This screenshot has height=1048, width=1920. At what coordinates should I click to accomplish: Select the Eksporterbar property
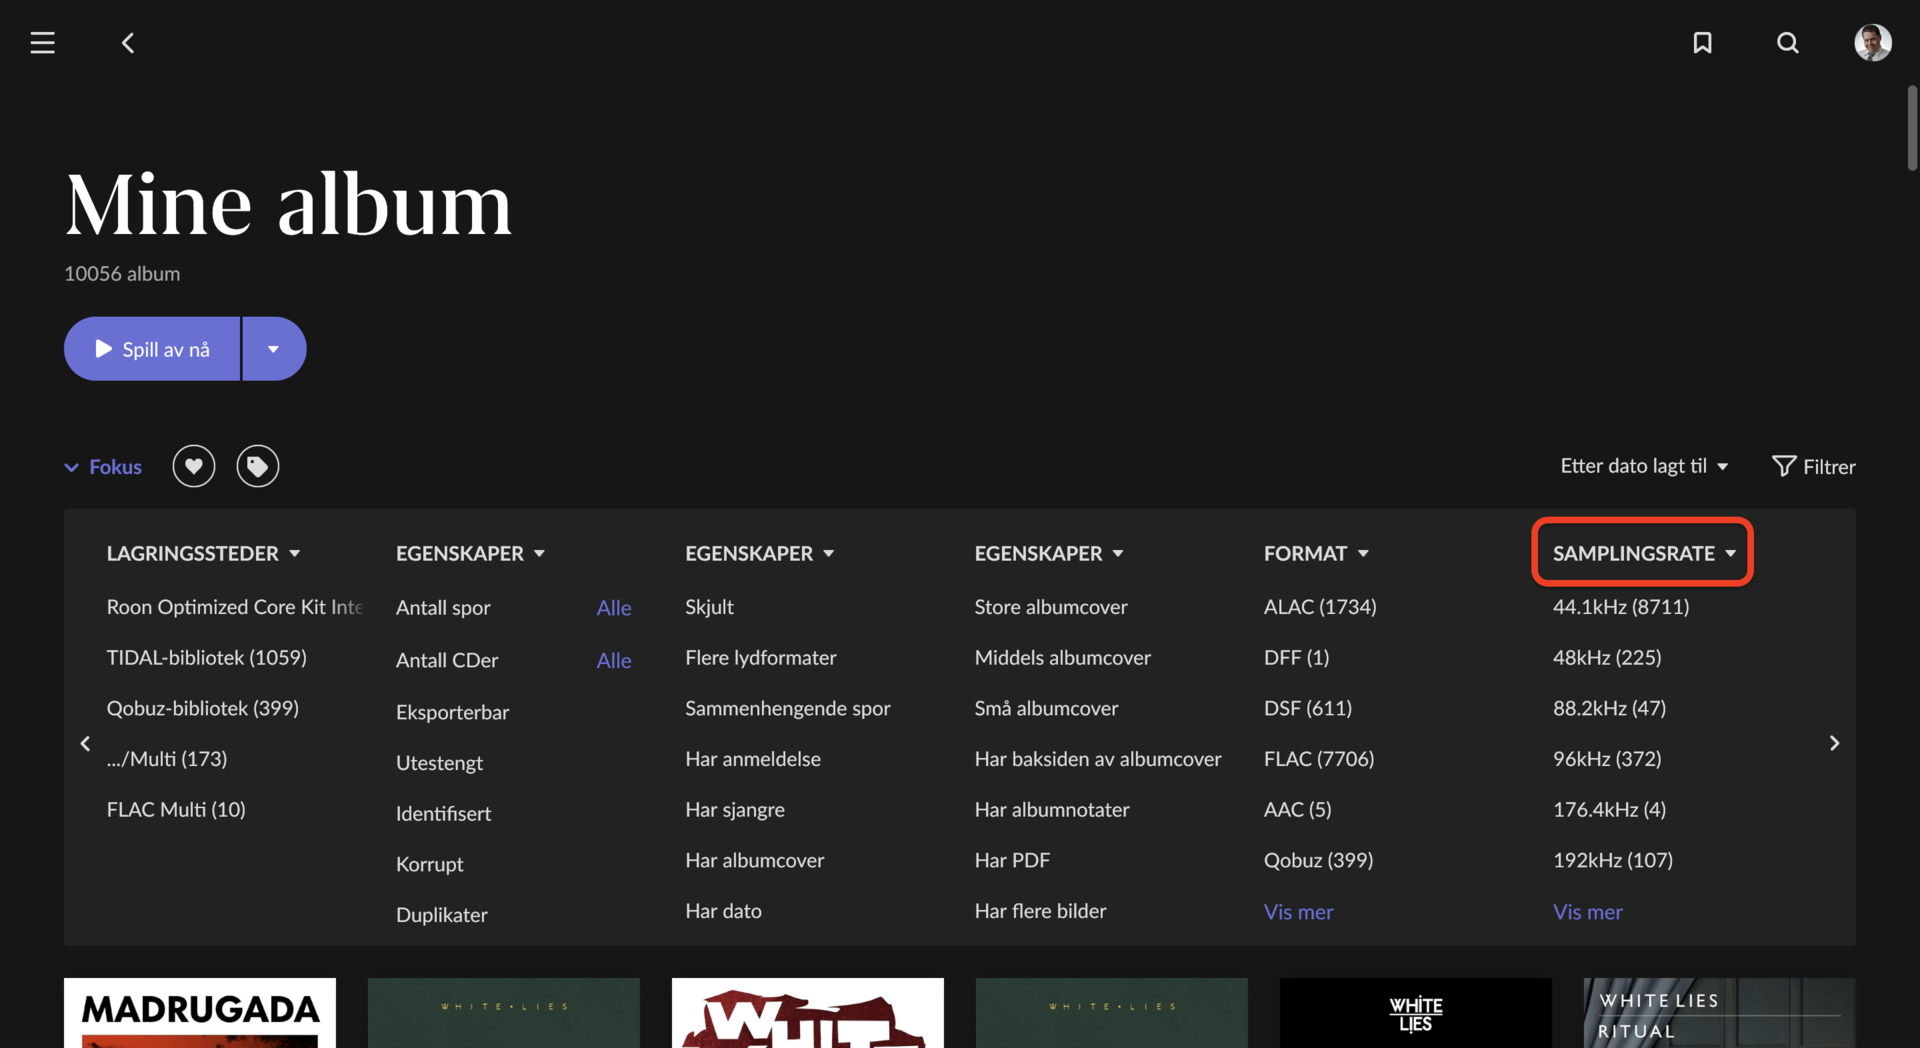[x=453, y=712]
